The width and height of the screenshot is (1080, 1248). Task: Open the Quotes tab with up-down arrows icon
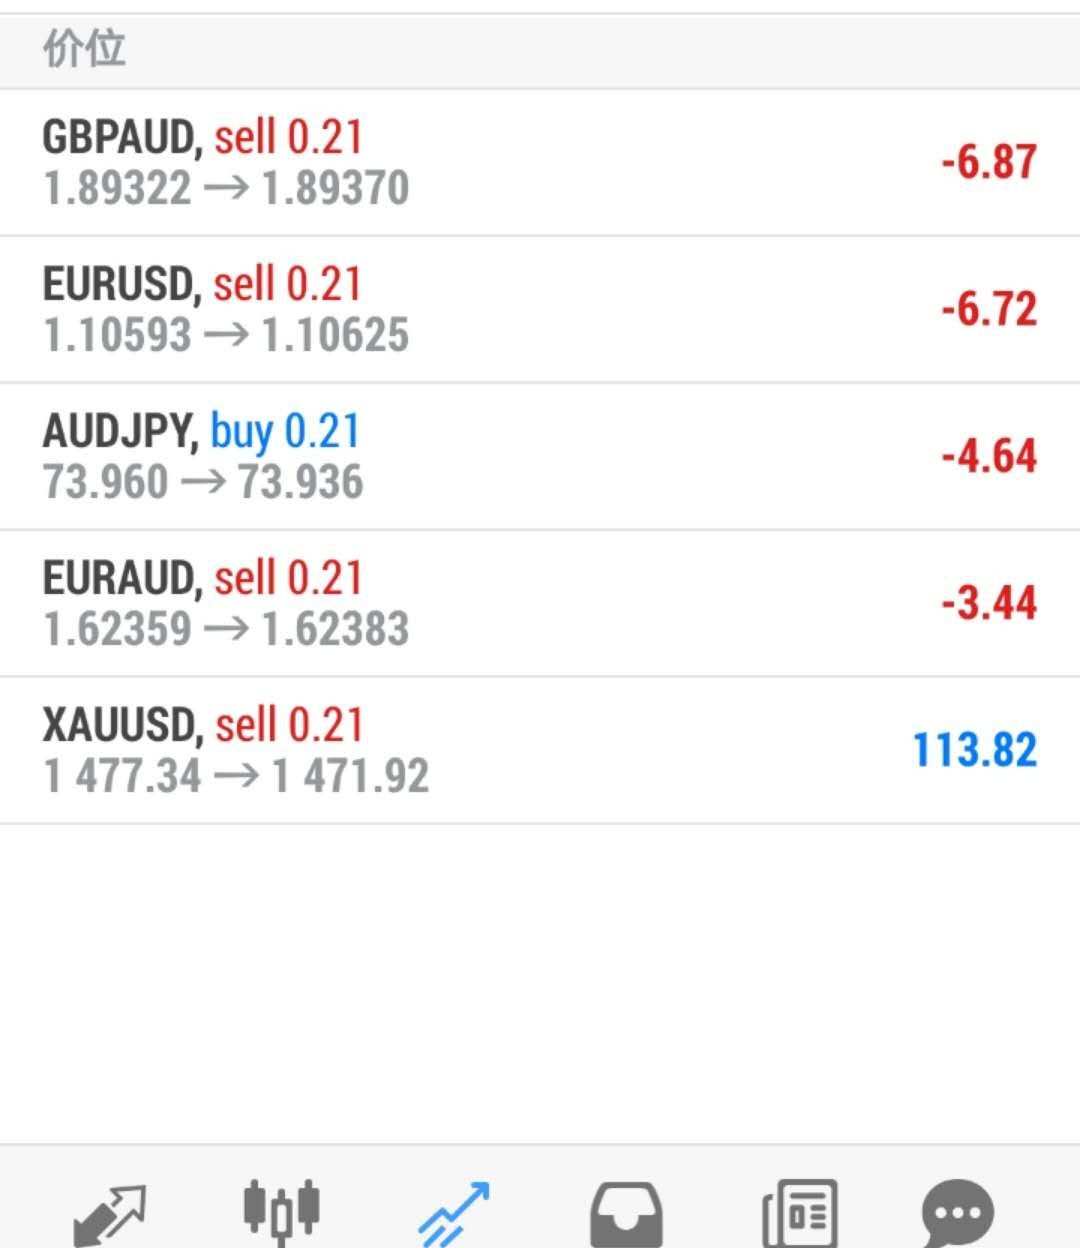[110, 1211]
